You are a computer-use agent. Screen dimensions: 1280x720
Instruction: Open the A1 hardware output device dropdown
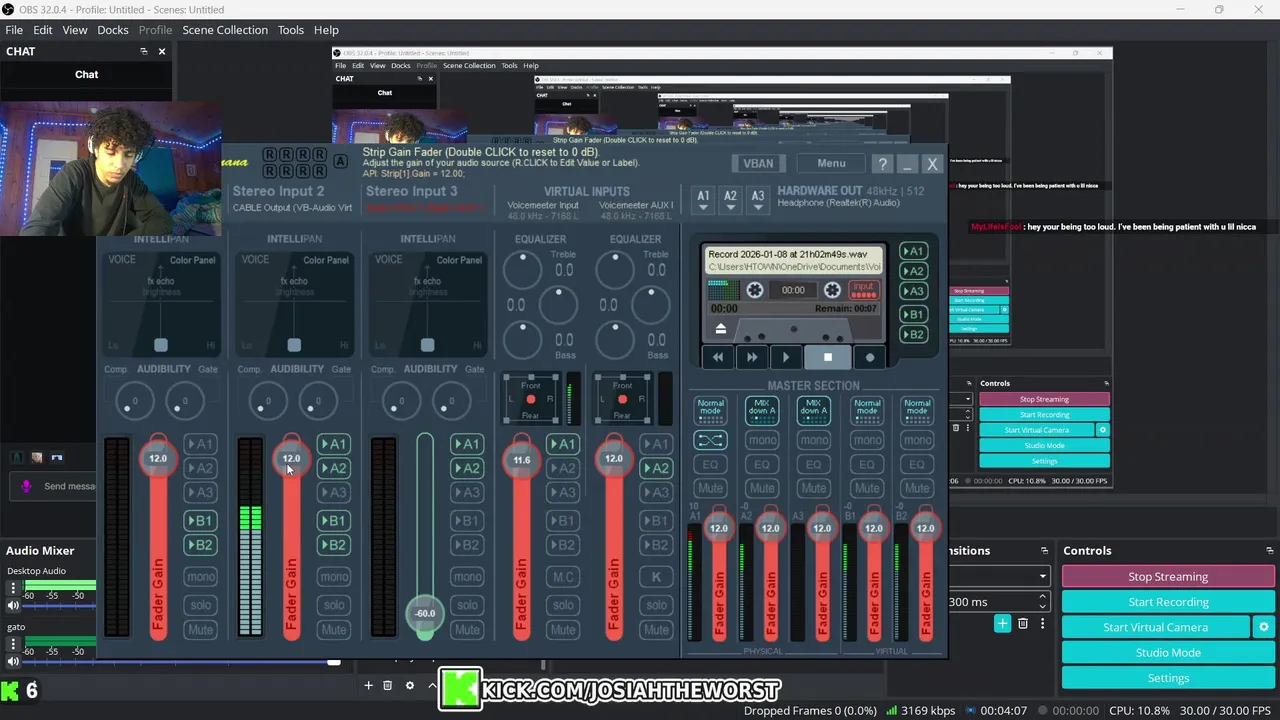coord(703,200)
